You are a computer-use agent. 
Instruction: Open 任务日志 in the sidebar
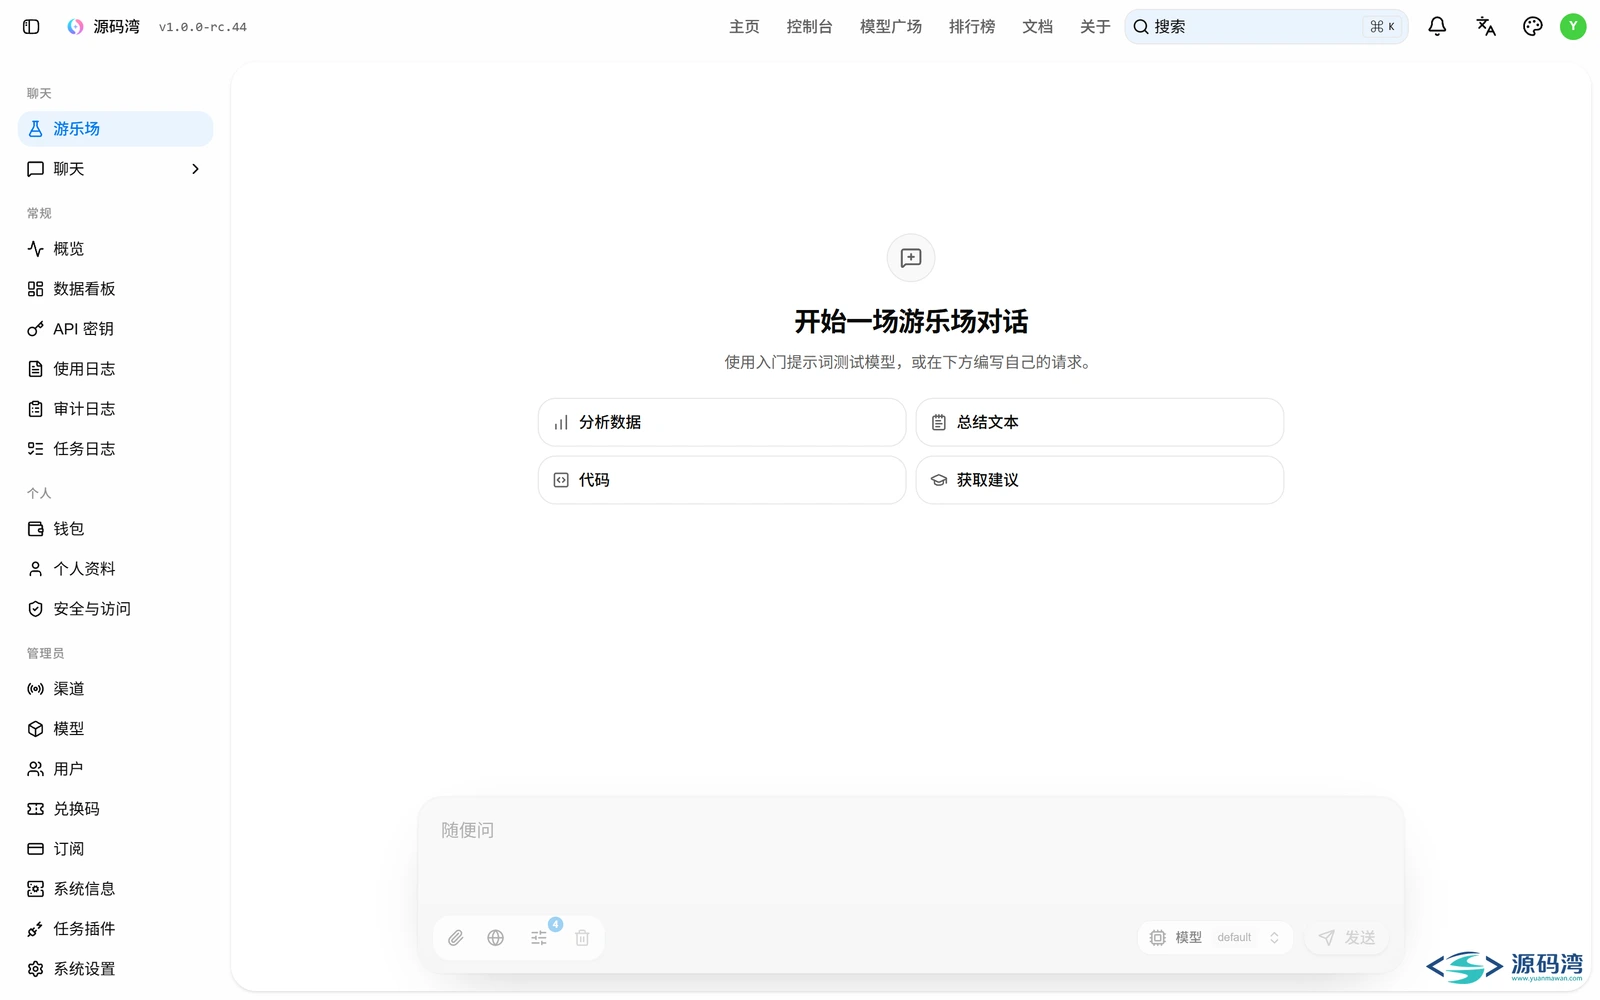[116, 449]
